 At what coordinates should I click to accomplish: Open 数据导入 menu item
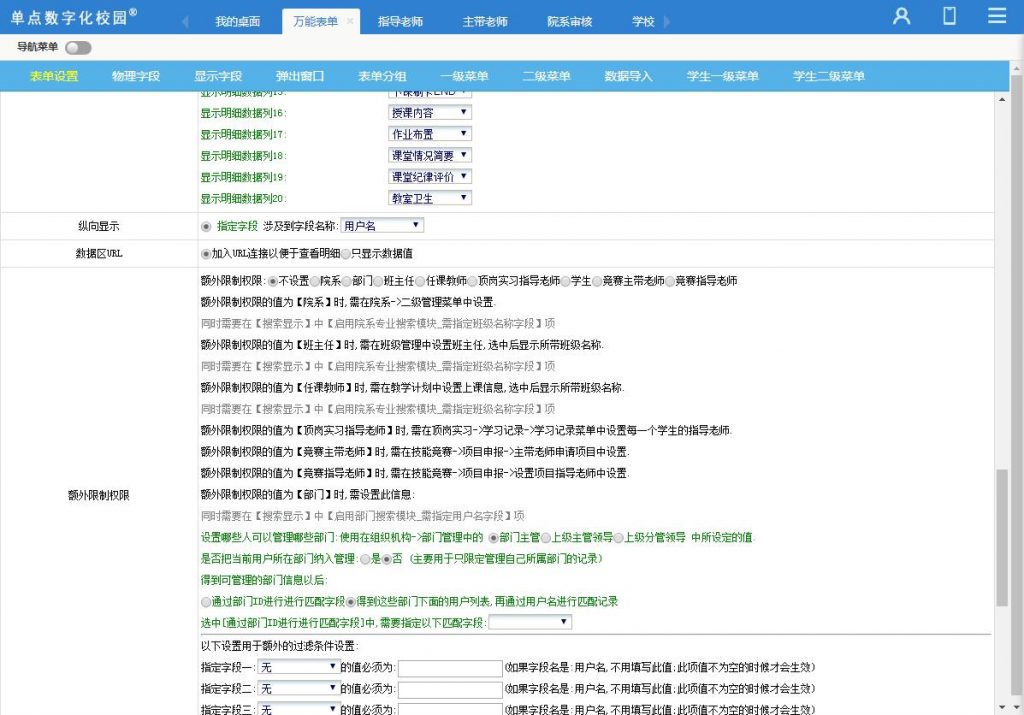pos(628,76)
